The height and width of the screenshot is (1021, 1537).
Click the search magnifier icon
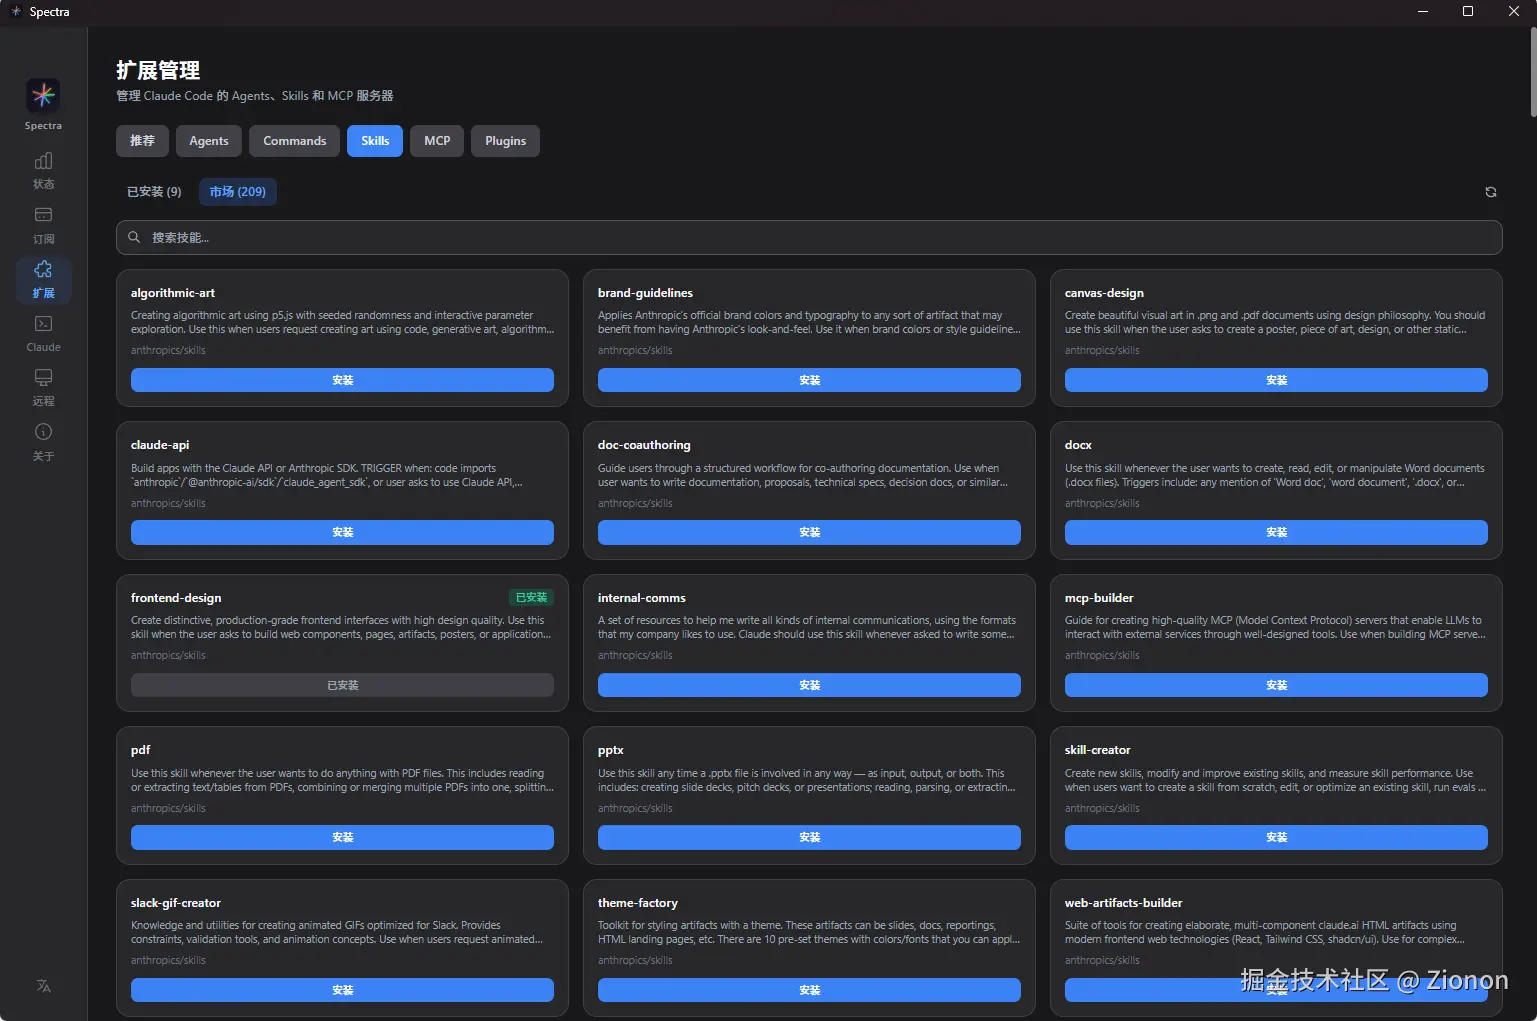(x=134, y=237)
